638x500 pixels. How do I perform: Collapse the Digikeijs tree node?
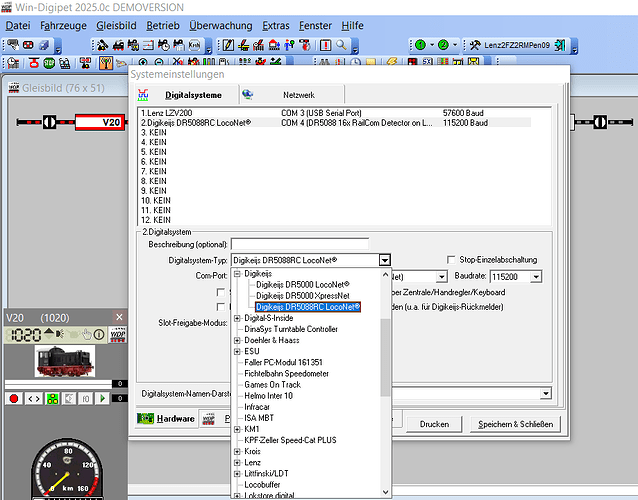[237, 274]
